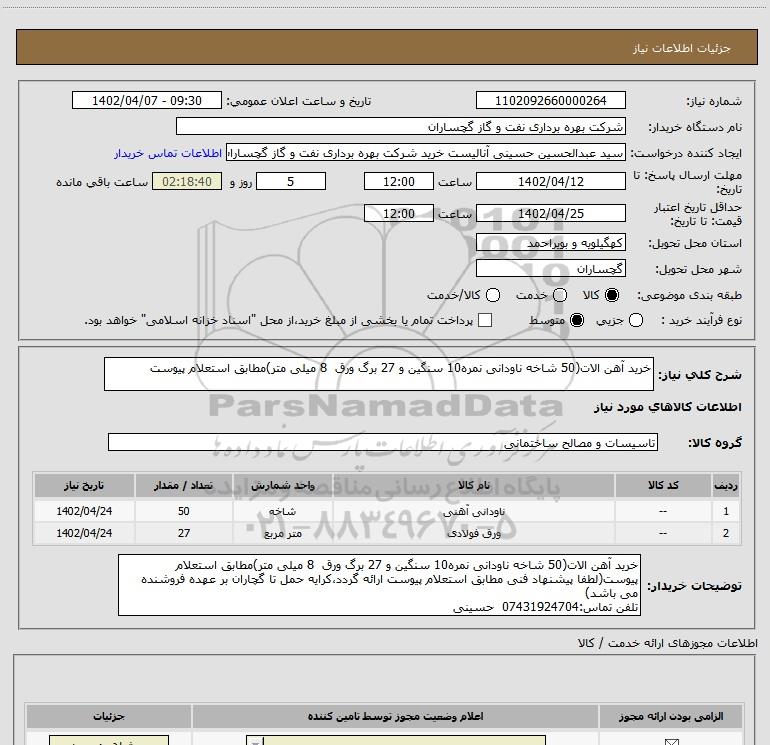Viewport: 770px width, 745px height.
Task: Click the remaining days field showing 5
Action: tap(291, 181)
